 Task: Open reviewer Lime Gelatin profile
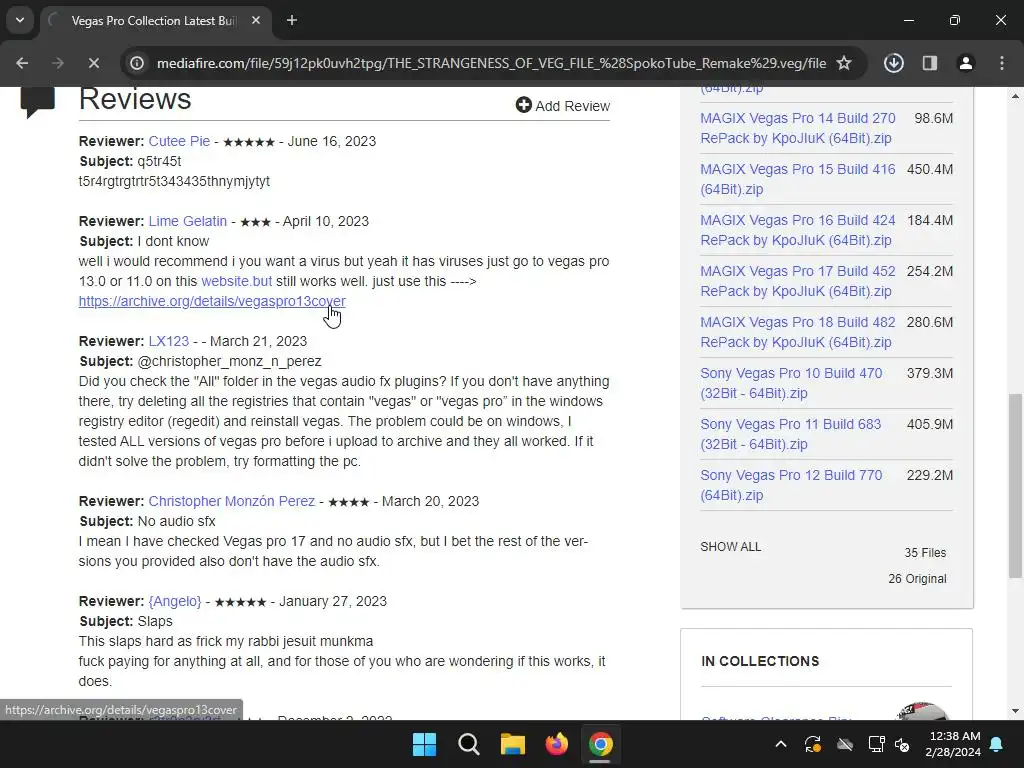pos(187,221)
